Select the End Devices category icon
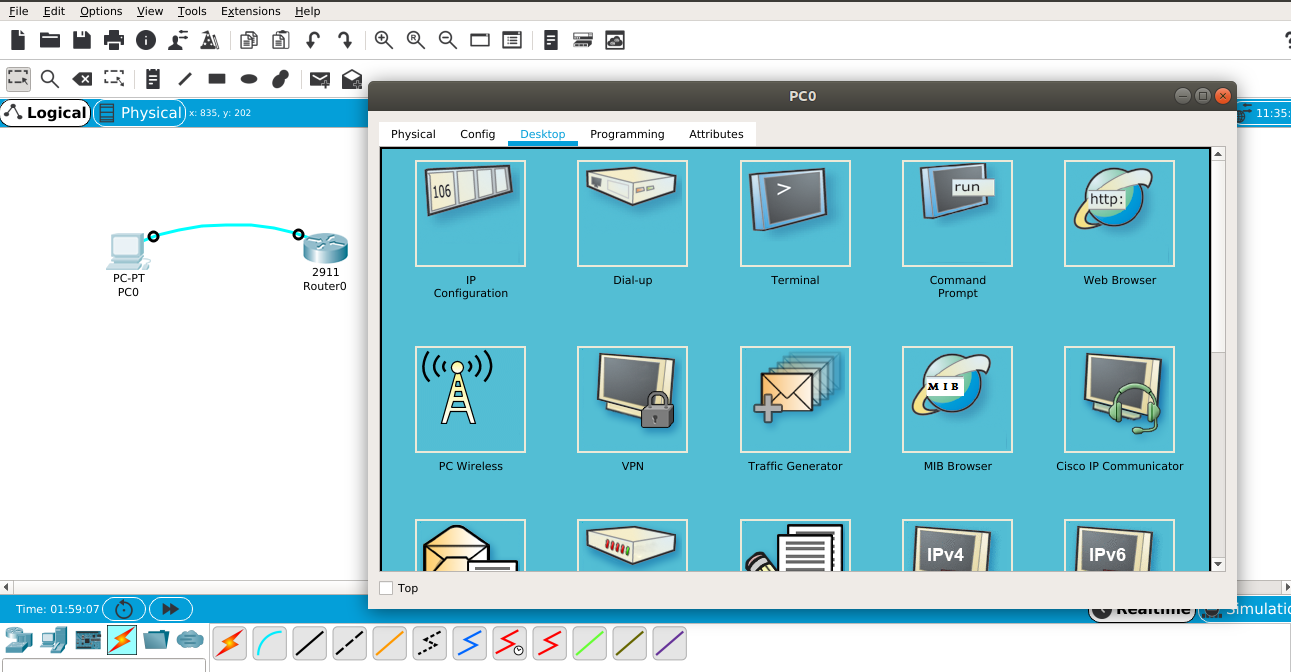1291x672 pixels. click(x=54, y=639)
